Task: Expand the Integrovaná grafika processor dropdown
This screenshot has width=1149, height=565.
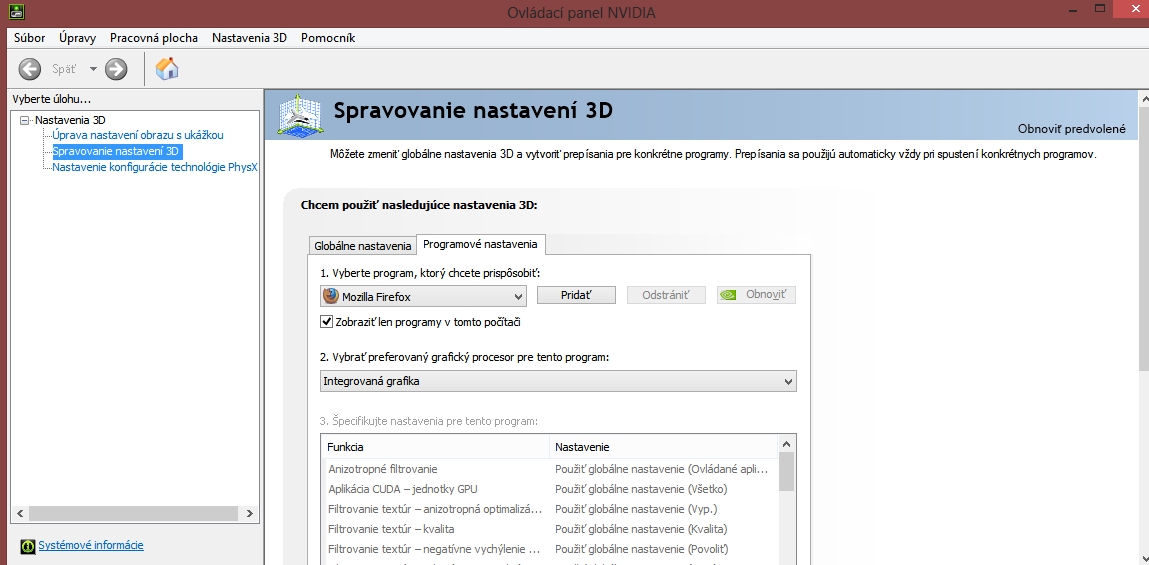Action: click(x=558, y=381)
